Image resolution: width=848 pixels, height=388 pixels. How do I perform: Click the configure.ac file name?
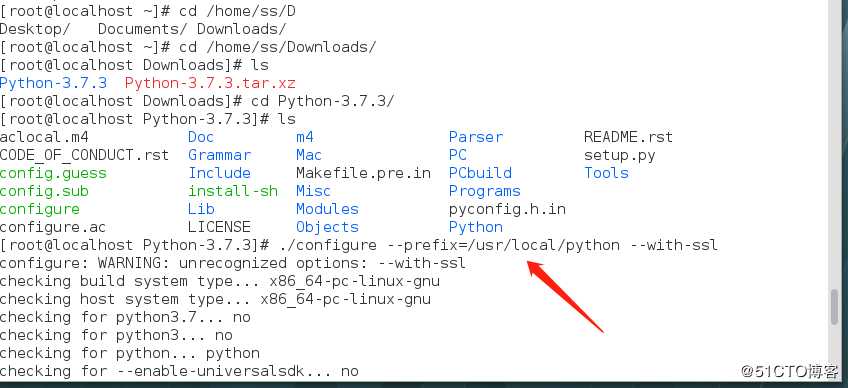53,227
